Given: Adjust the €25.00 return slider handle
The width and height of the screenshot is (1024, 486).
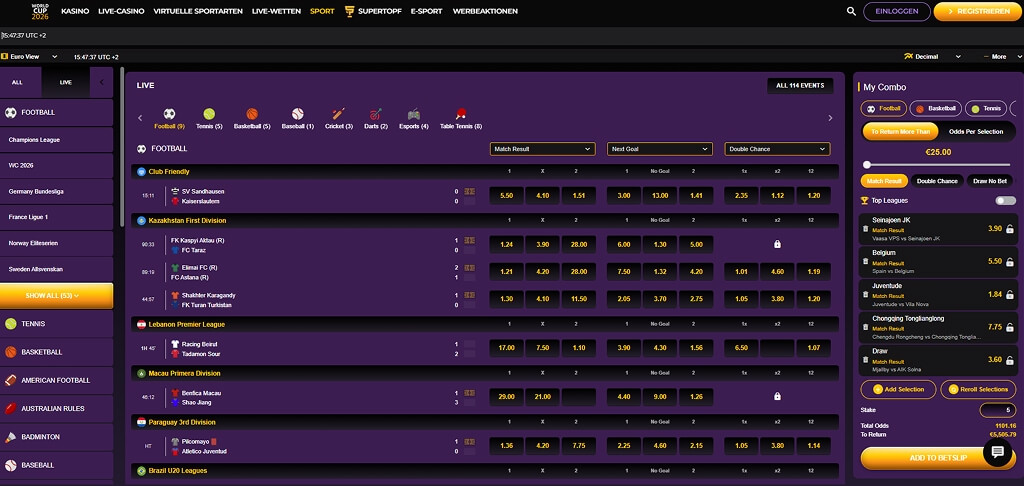Looking at the screenshot, I should point(867,165).
